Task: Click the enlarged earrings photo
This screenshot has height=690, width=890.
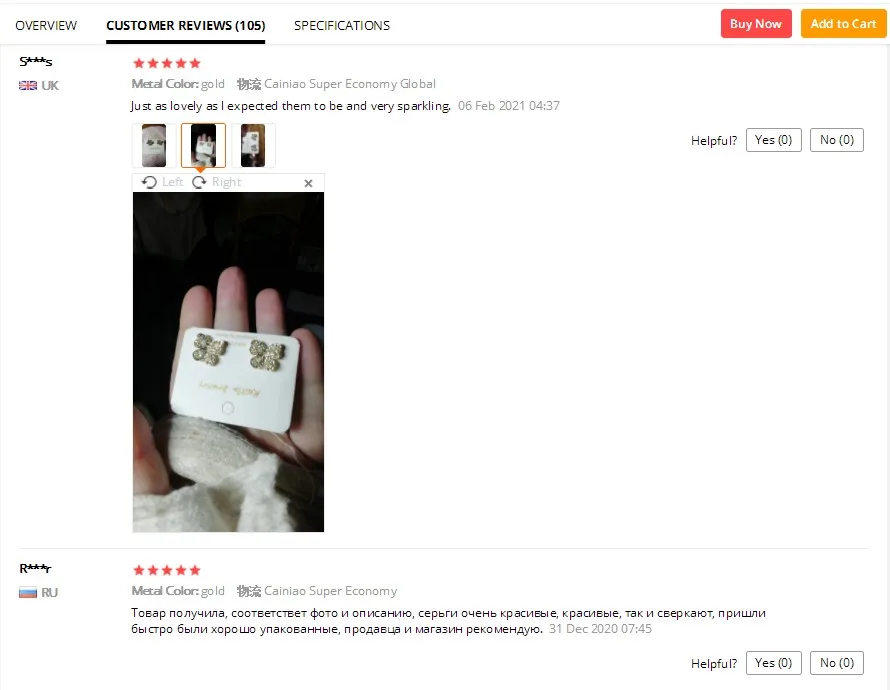Action: (228, 362)
